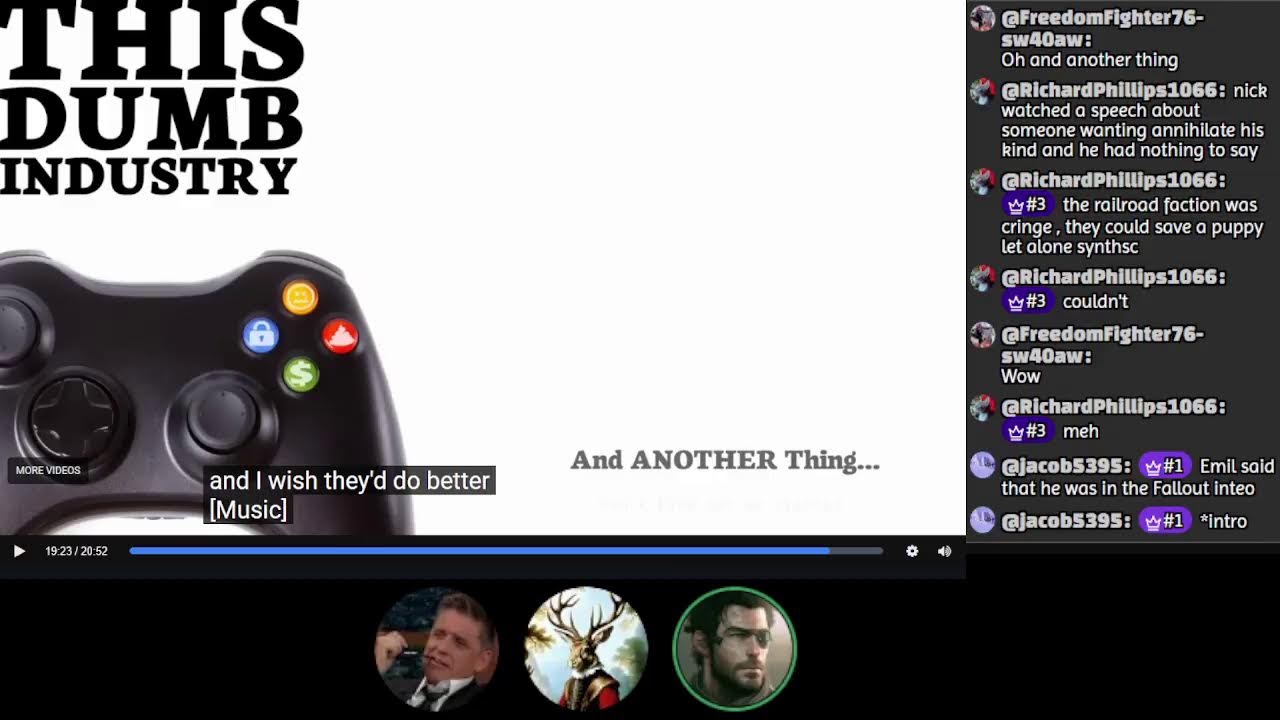1280x720 pixels.
Task: Click chat text "let alone synthsc"
Action: (1070, 247)
